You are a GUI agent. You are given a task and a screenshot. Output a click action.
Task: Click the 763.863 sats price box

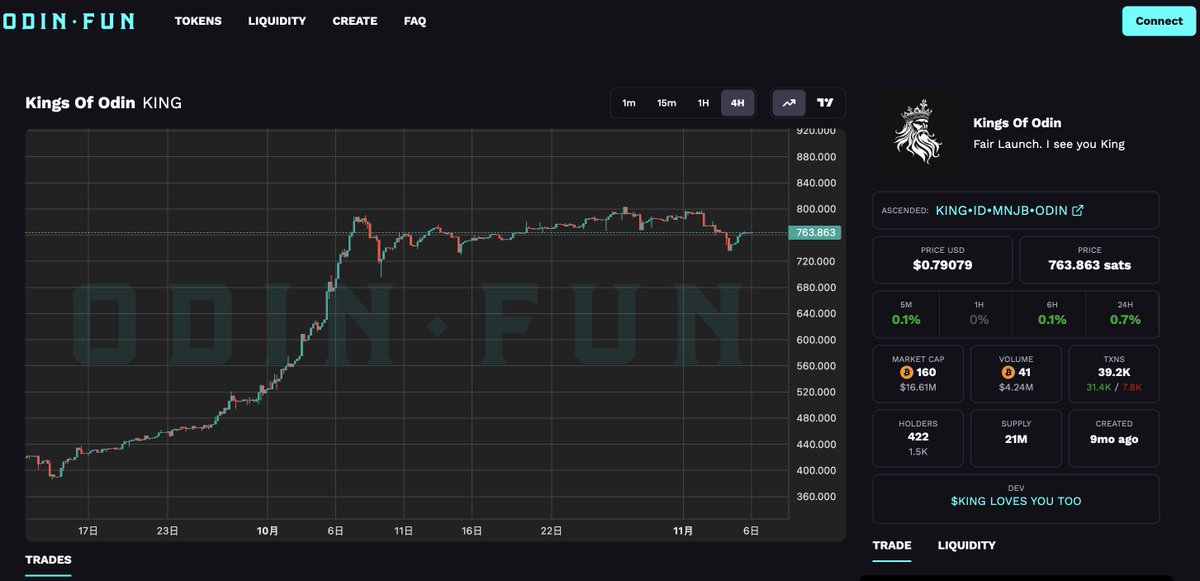coord(1090,259)
